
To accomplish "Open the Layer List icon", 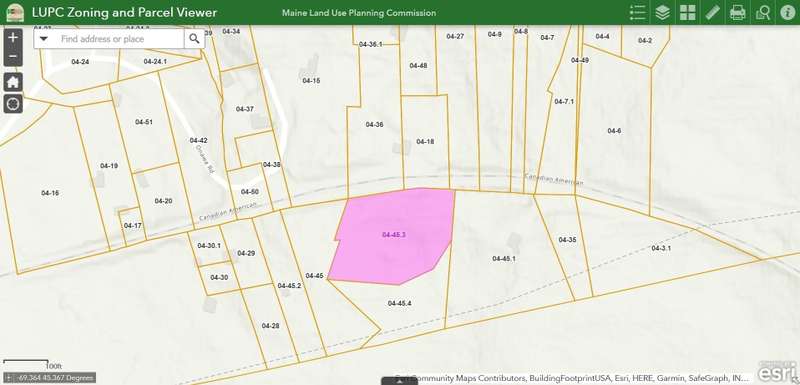I will [662, 12].
